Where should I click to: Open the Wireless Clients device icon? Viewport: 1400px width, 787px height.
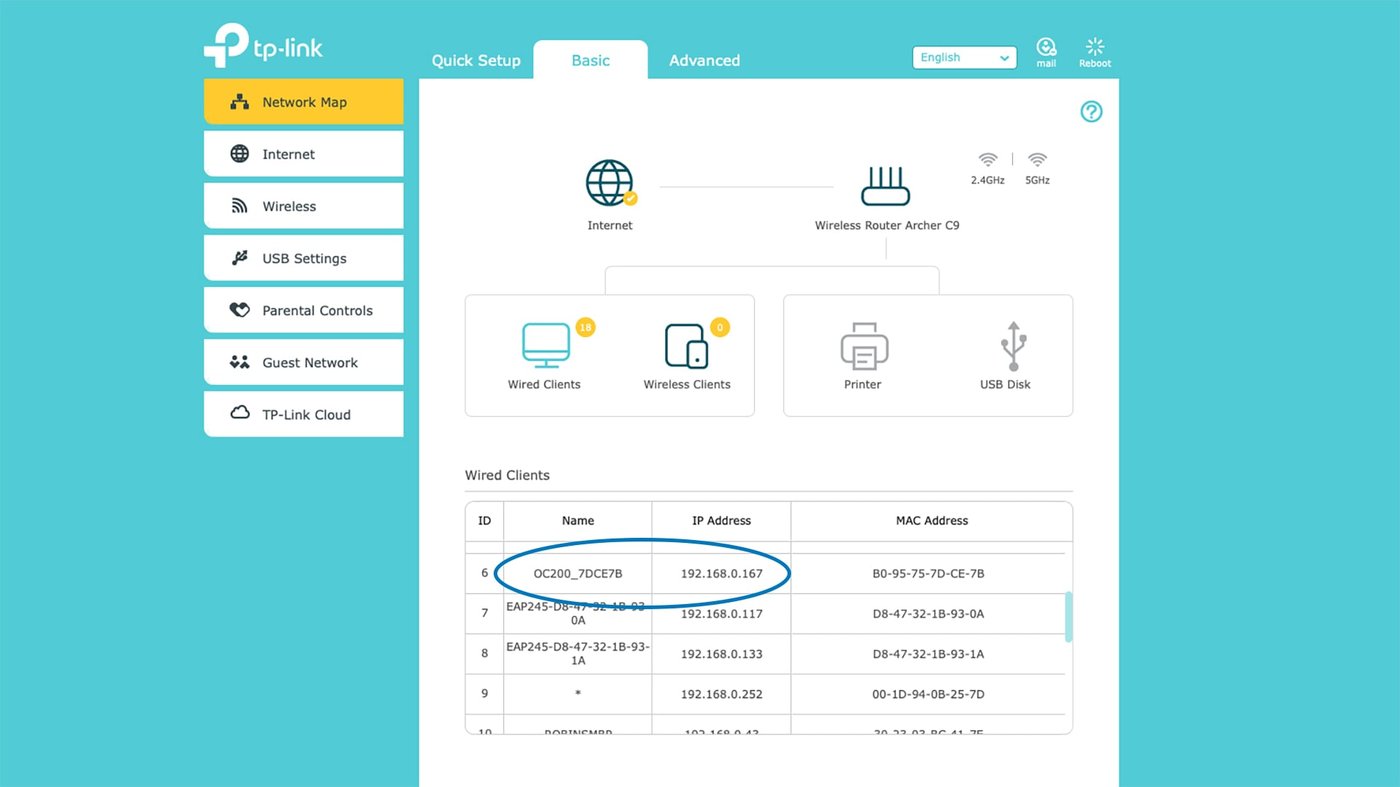[686, 346]
